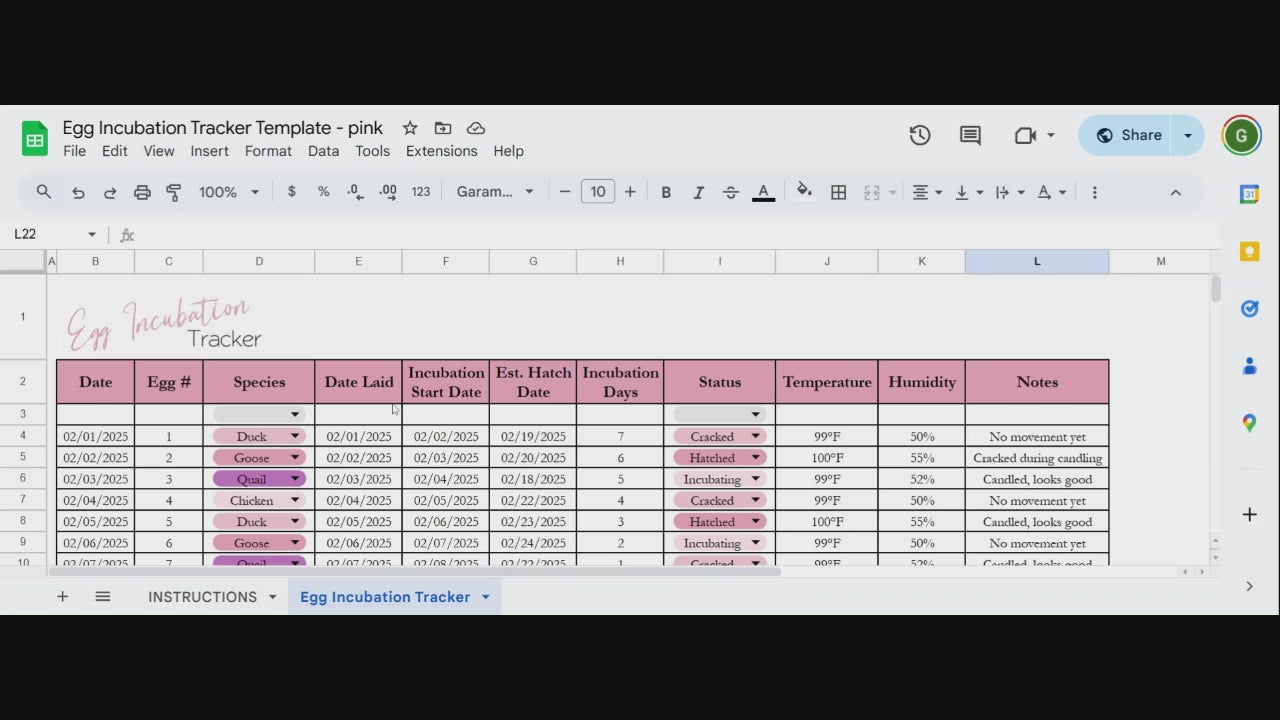Click the print icon in toolbar
The width and height of the screenshot is (1280, 720).
pyautogui.click(x=142, y=192)
